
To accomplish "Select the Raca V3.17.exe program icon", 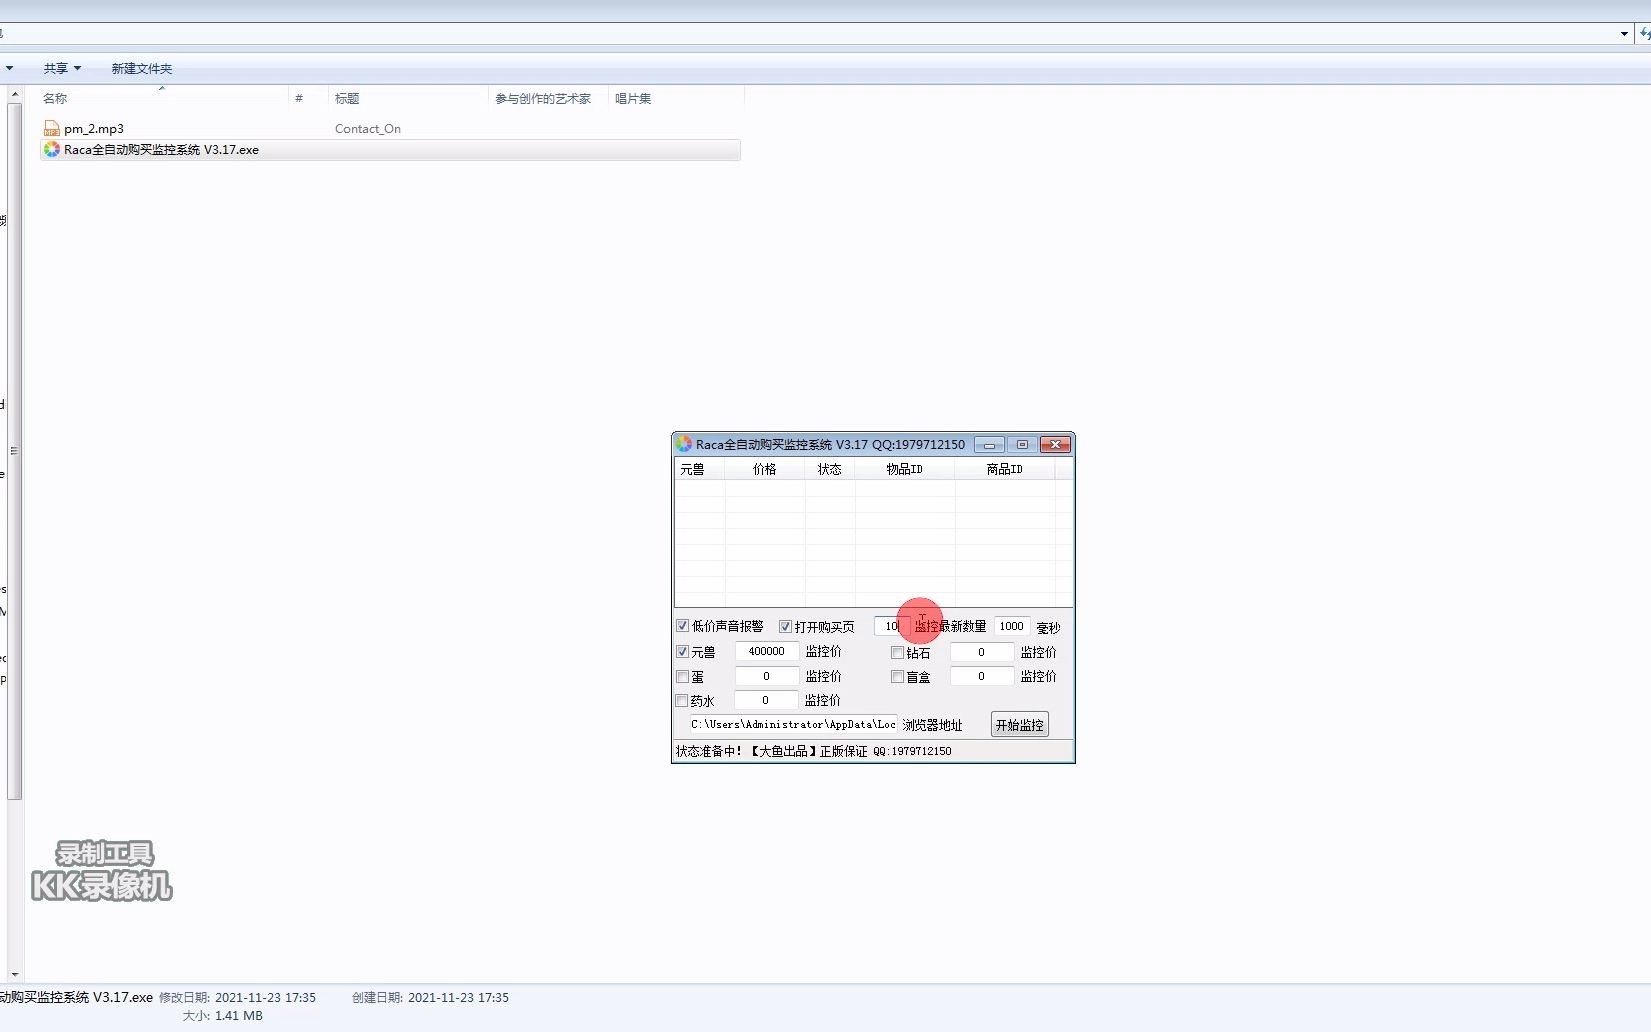I will point(52,149).
